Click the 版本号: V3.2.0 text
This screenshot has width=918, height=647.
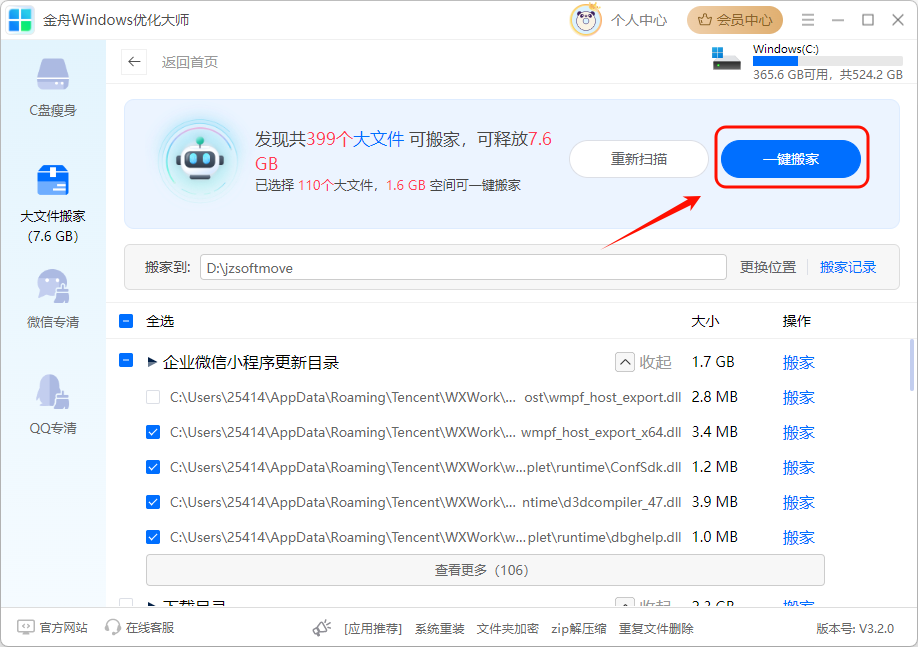(855, 628)
